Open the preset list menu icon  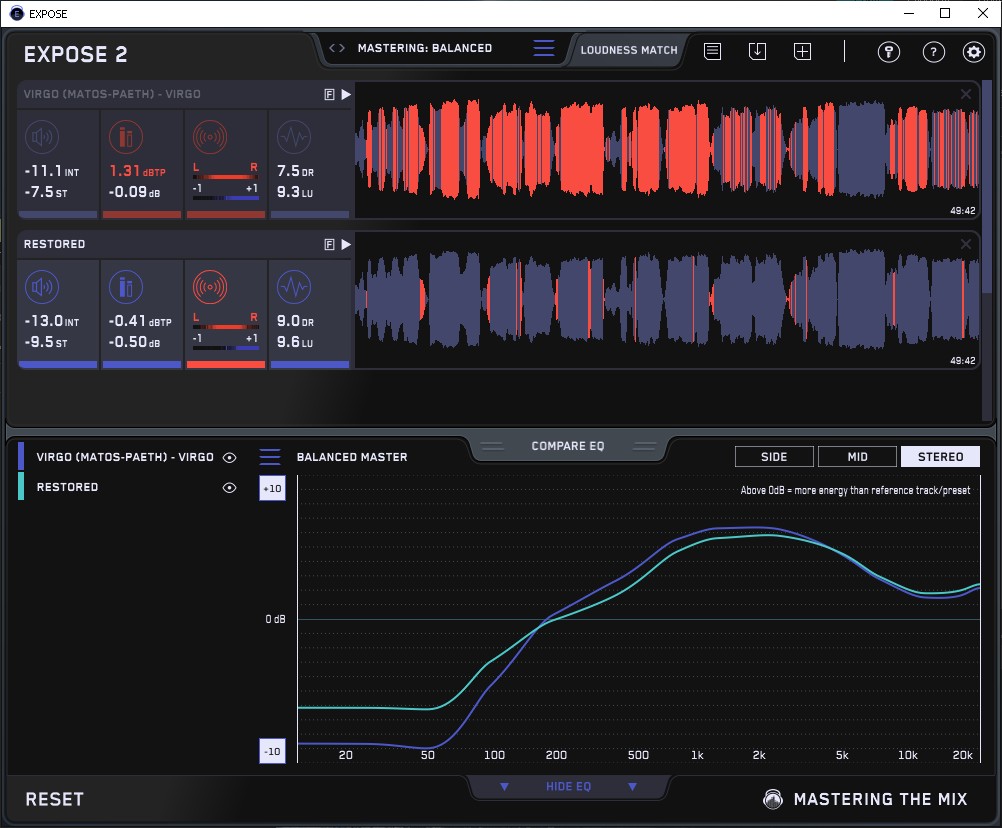pos(543,48)
